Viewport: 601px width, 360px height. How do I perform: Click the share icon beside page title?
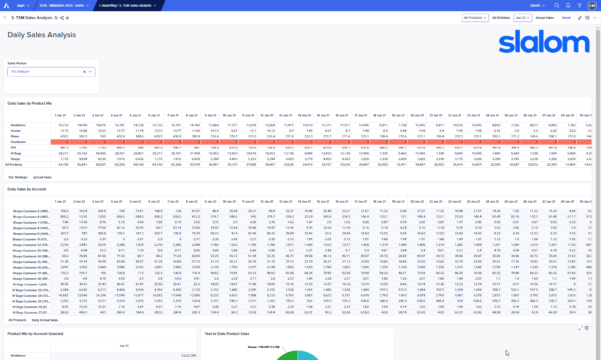(x=62, y=18)
